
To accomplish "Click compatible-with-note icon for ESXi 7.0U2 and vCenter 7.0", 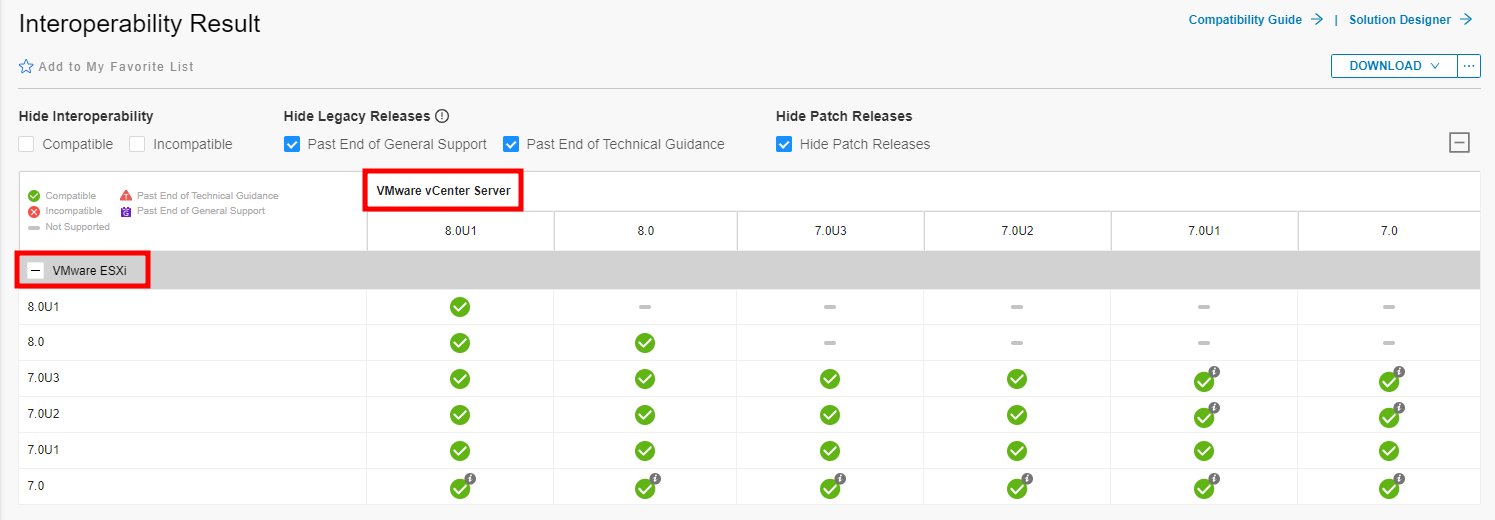I will click(1390, 416).
